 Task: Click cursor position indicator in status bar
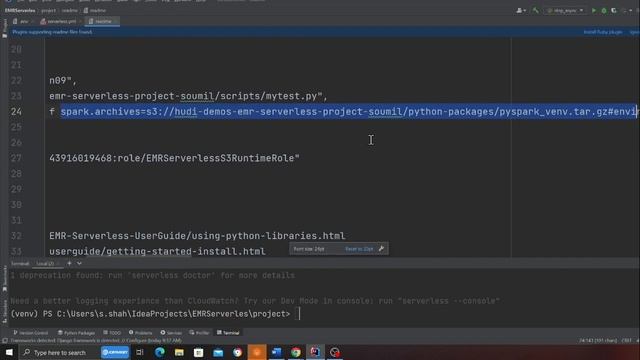pyautogui.click(x=598, y=340)
